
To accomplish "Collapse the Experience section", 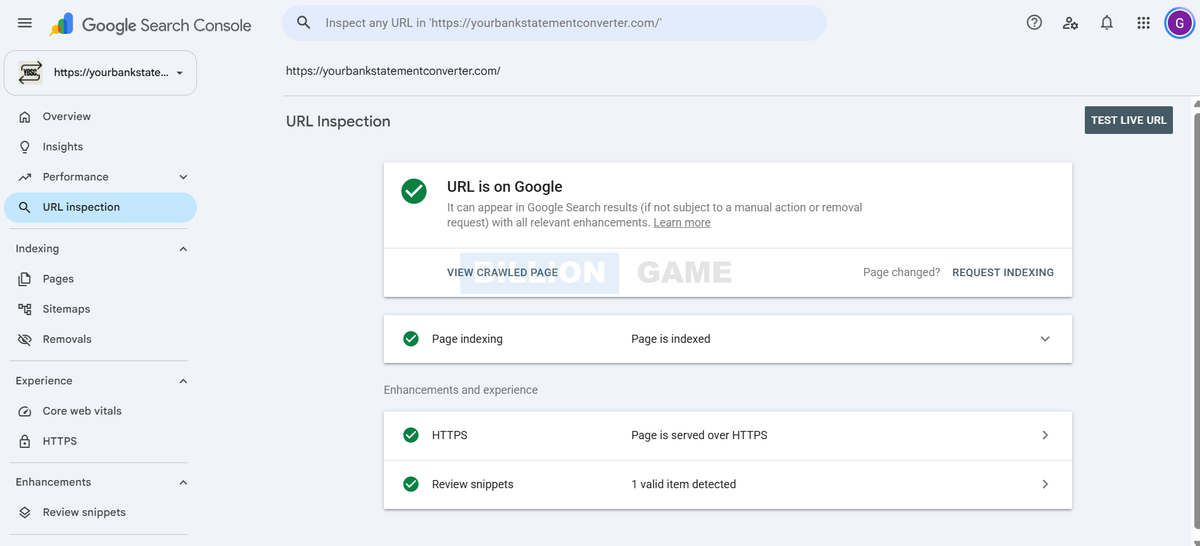I will pos(182,381).
